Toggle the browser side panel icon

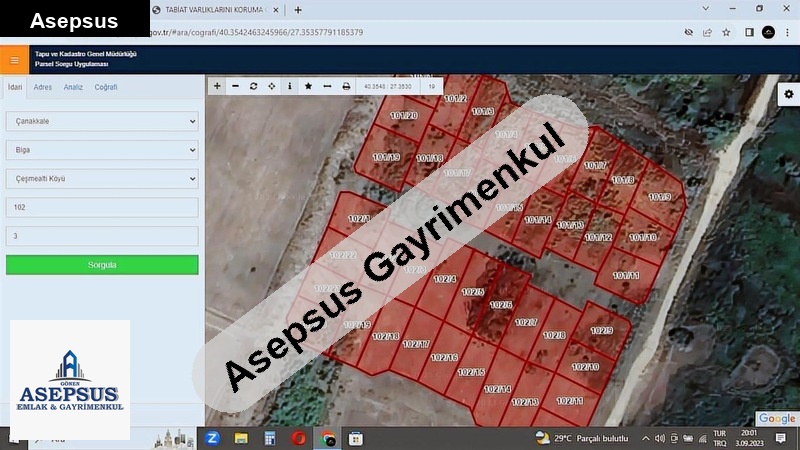click(x=749, y=32)
